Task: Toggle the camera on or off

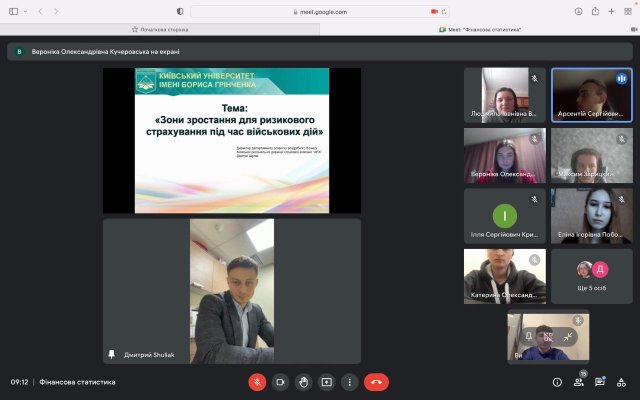Action: tap(280, 381)
